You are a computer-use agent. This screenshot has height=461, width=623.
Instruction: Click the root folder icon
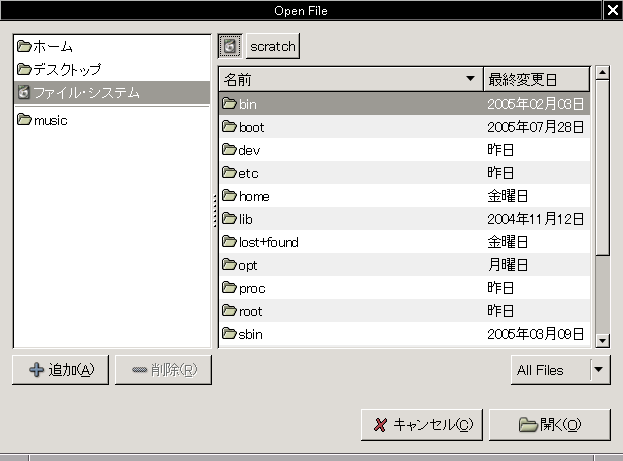[x=229, y=311]
